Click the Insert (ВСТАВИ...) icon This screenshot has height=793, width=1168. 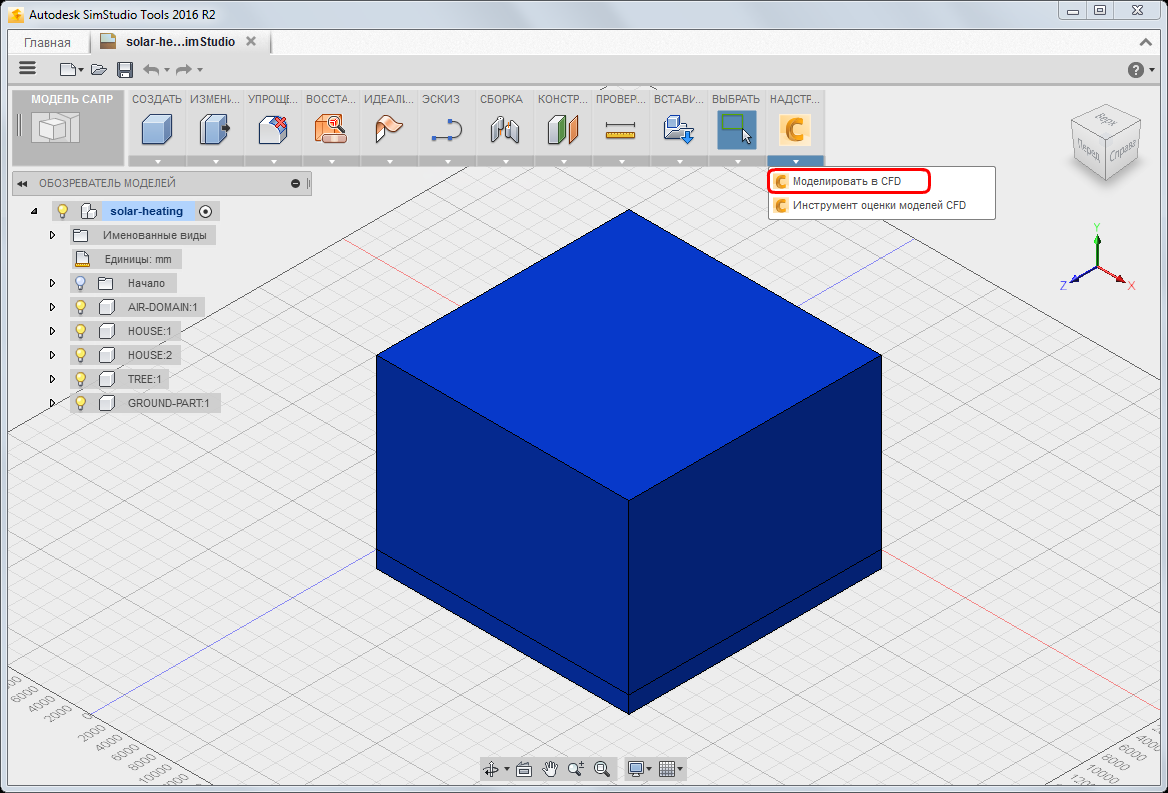[679, 130]
